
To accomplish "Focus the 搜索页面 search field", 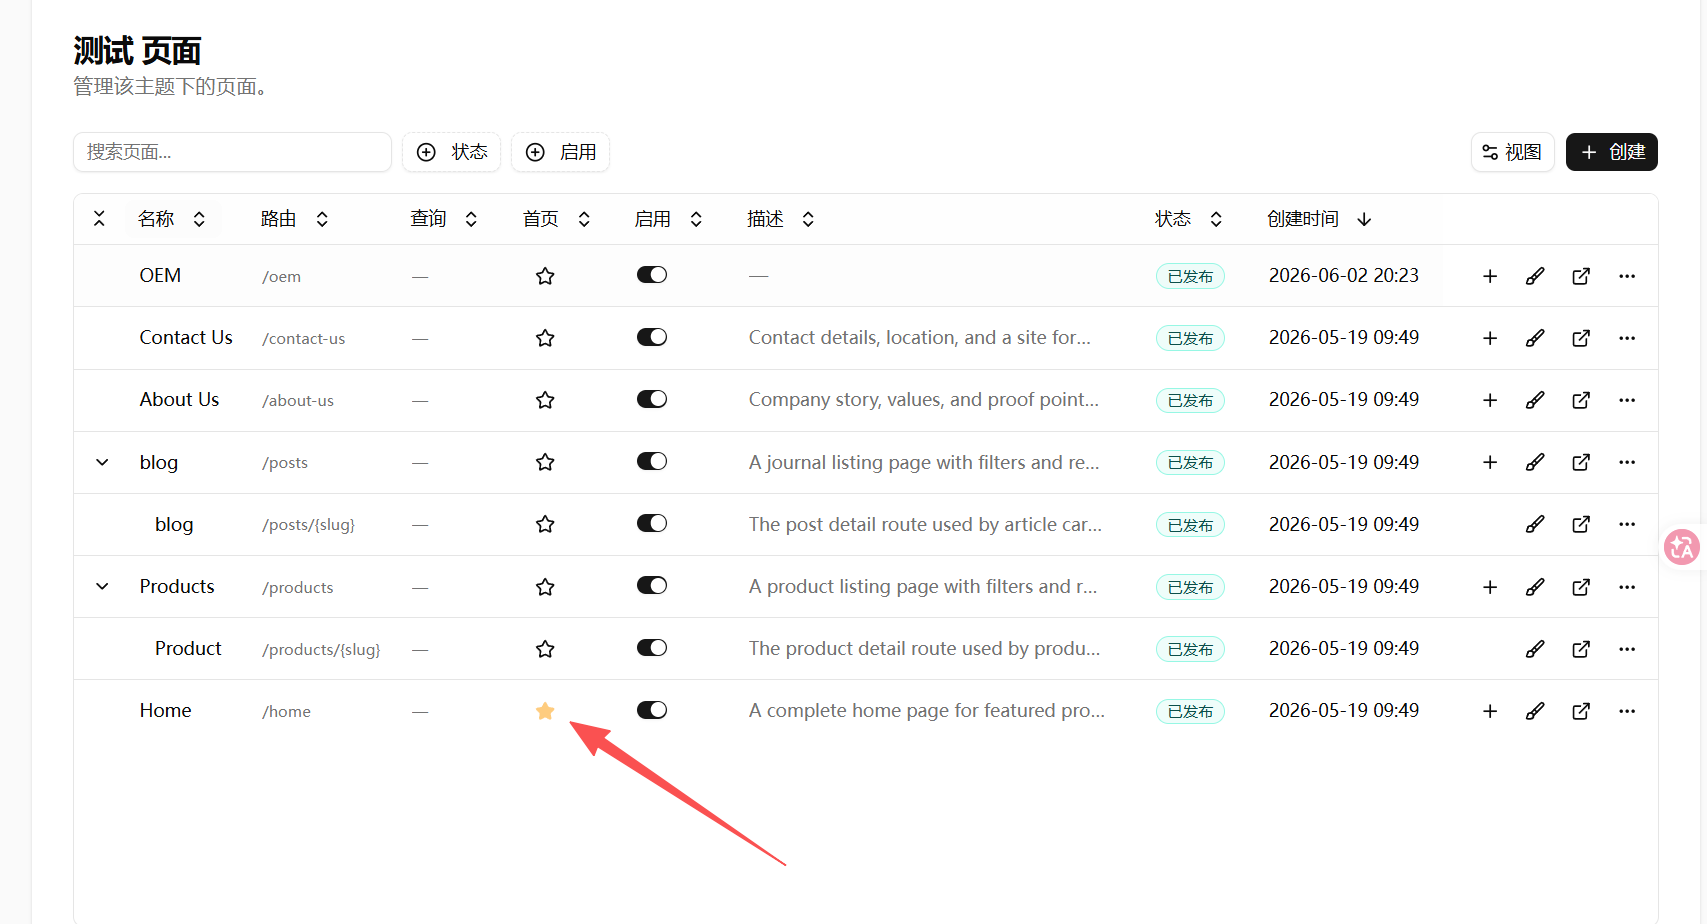I will pyautogui.click(x=232, y=152).
